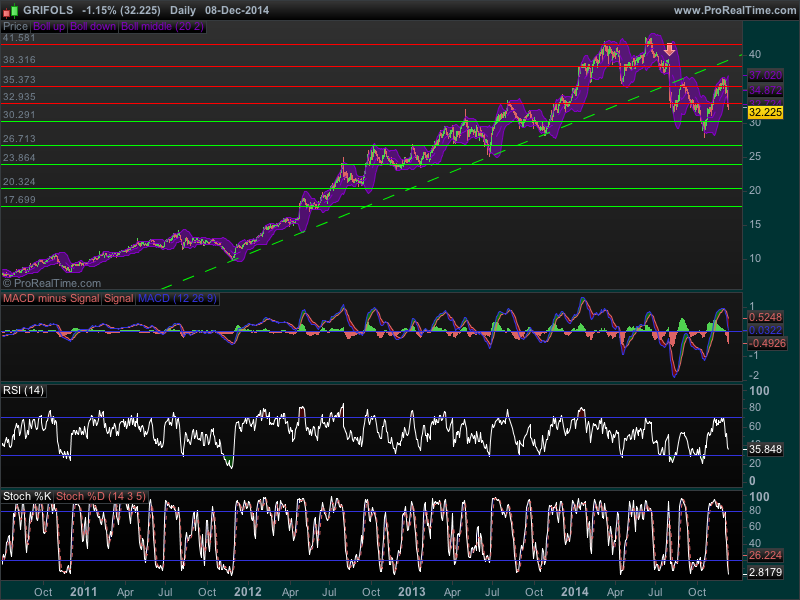Screen dimensions: 800x600
Task: Open the Boll middle (20 2) label
Action: (x=163, y=27)
